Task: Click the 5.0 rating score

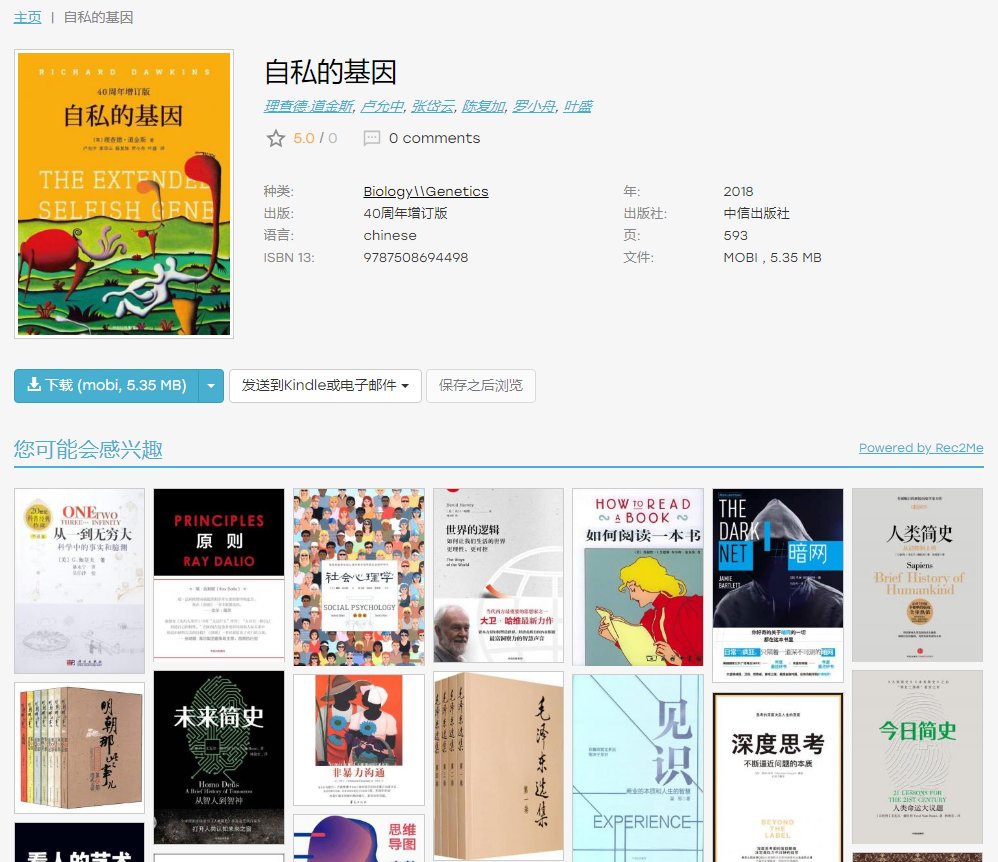Action: coord(304,138)
